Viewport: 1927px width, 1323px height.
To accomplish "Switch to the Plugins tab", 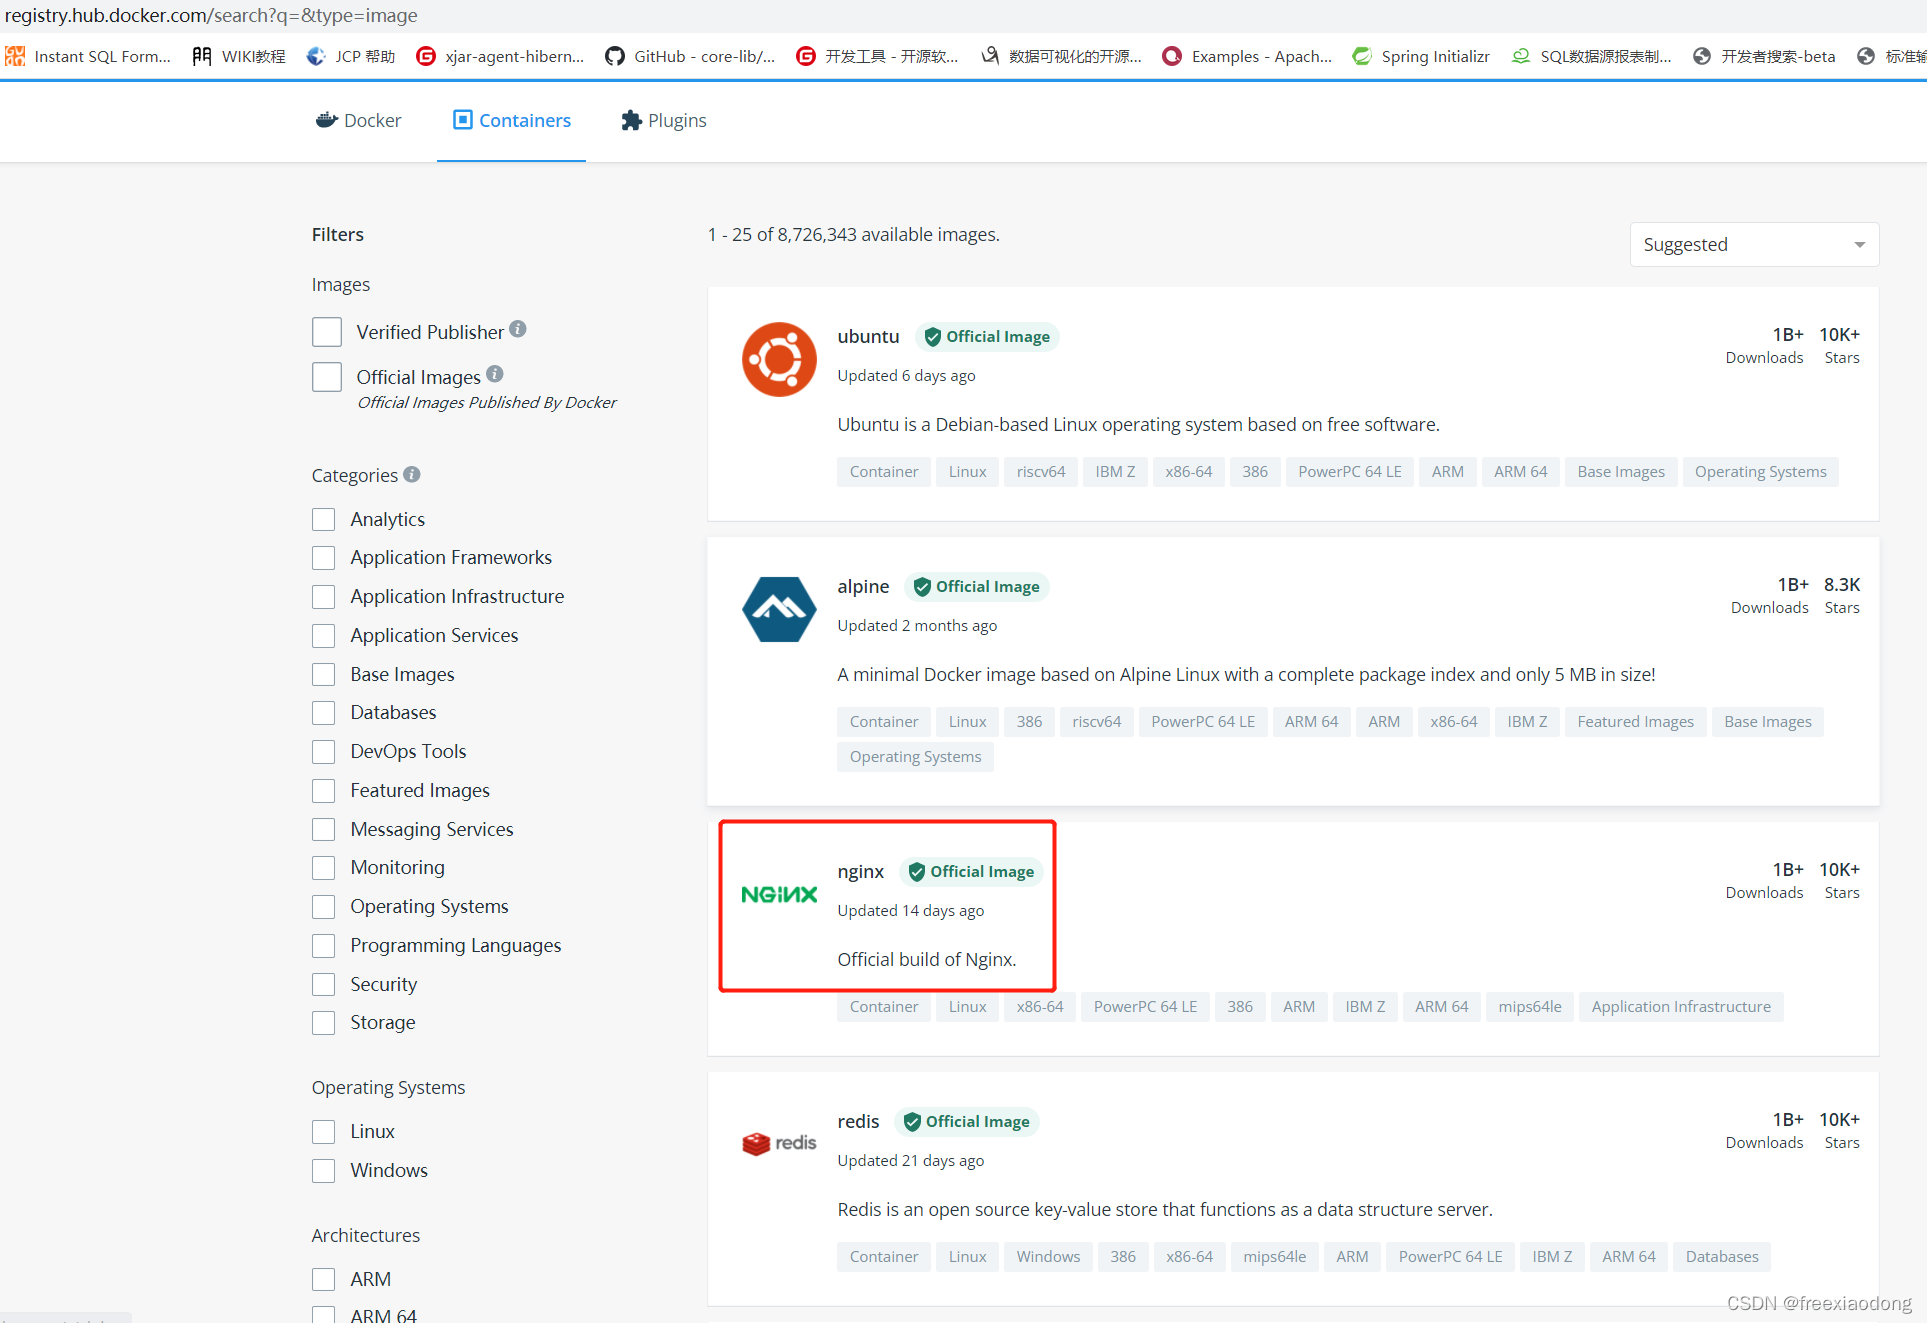I will 663,120.
